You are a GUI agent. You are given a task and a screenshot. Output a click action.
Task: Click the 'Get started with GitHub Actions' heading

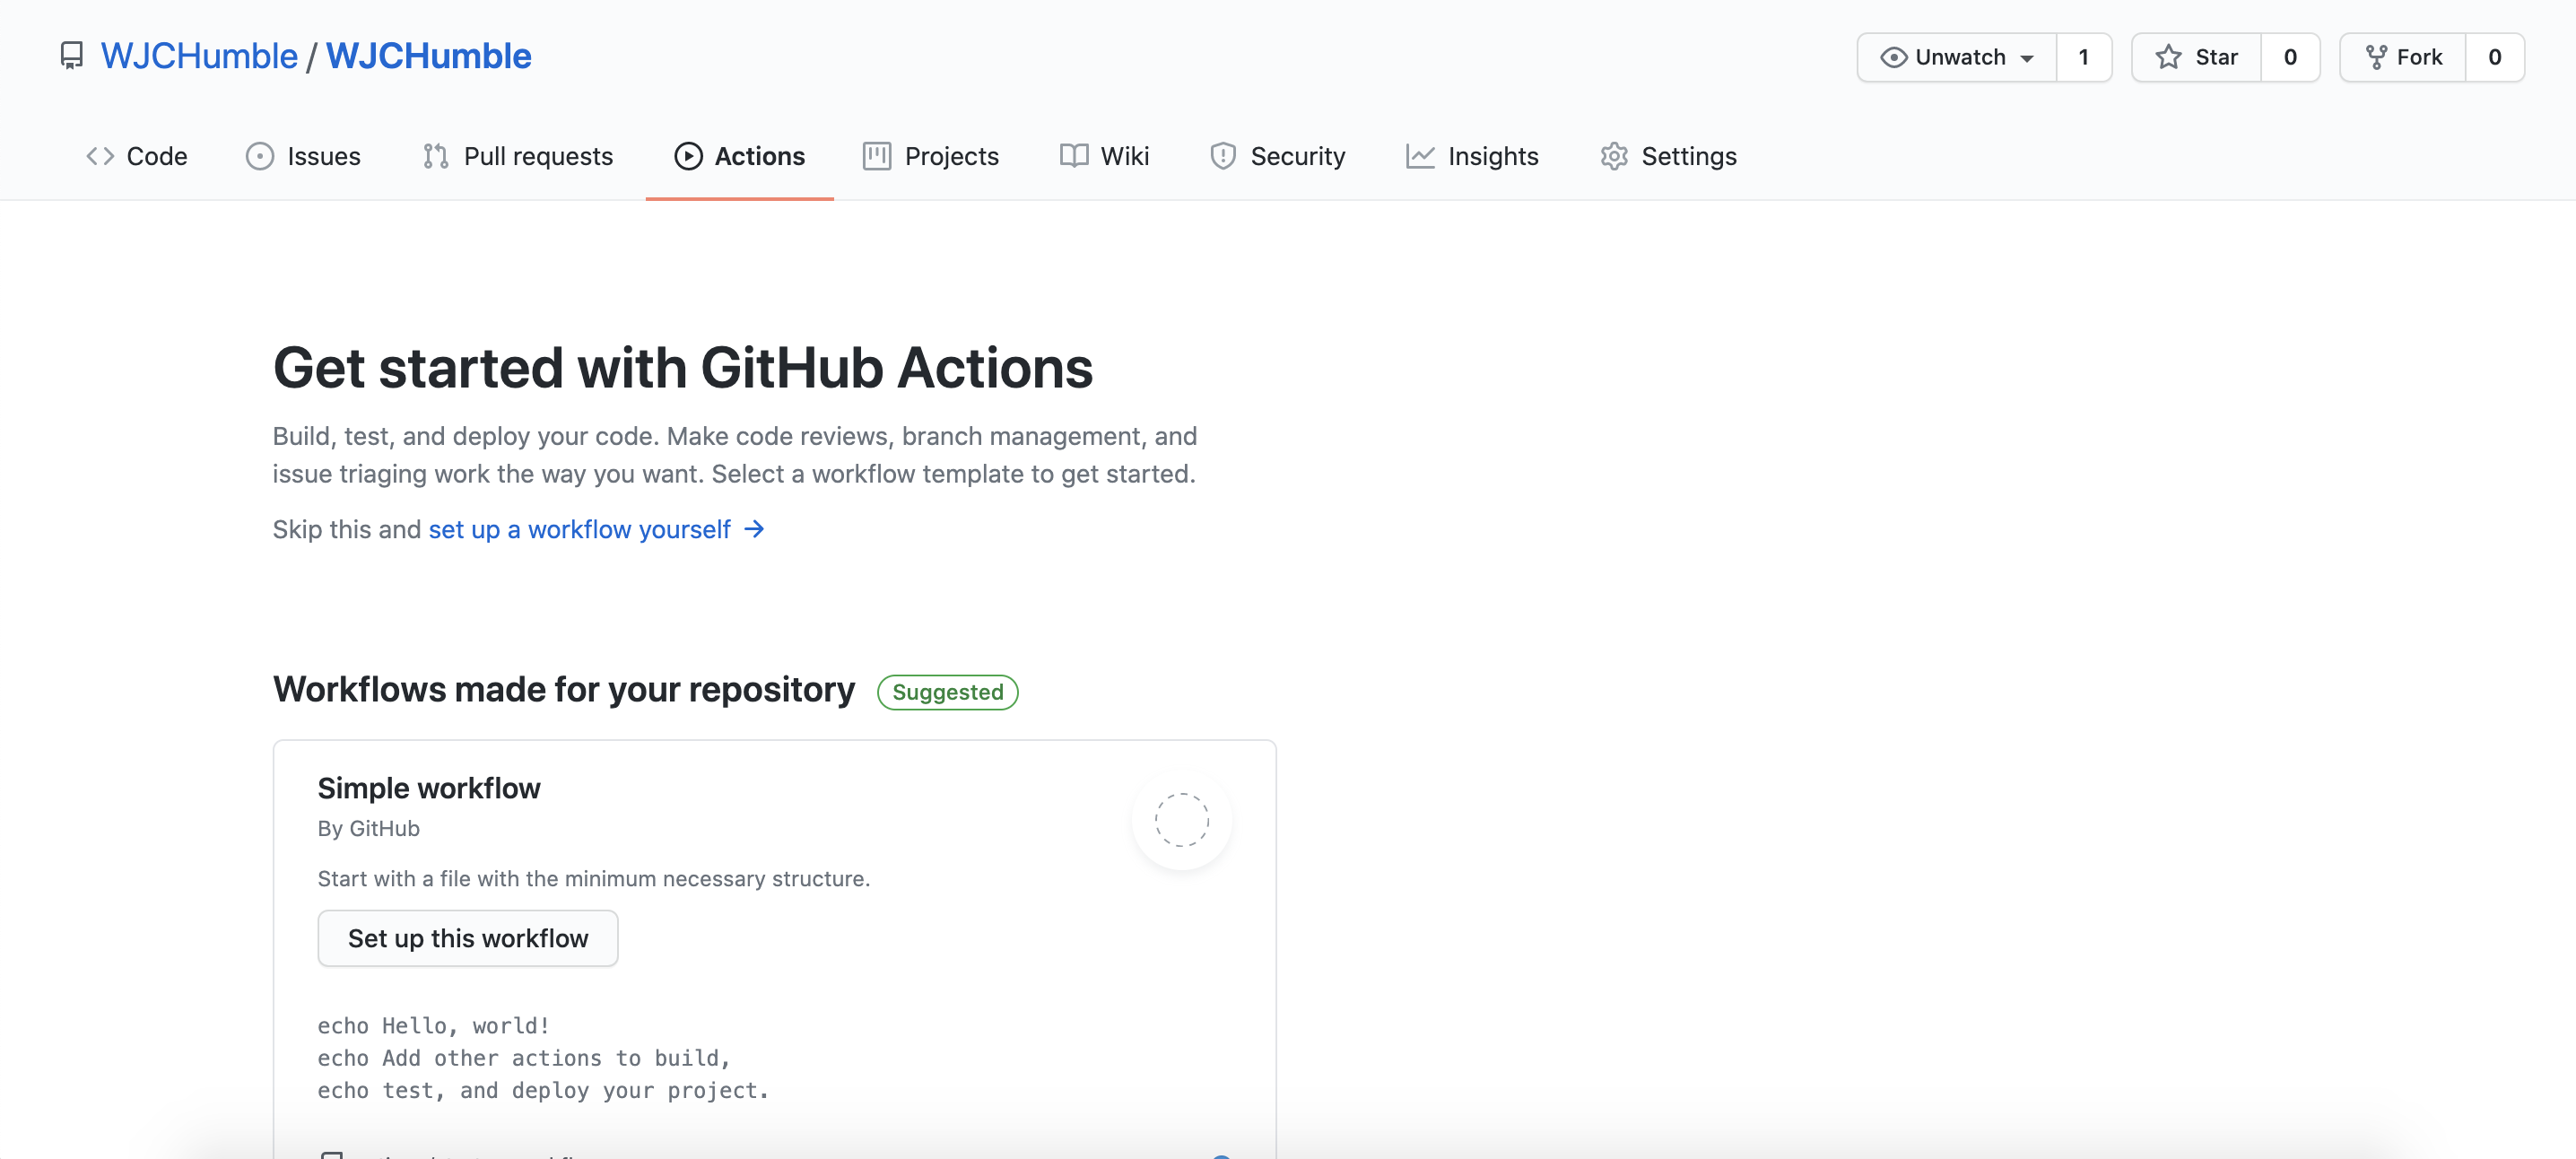(x=683, y=367)
